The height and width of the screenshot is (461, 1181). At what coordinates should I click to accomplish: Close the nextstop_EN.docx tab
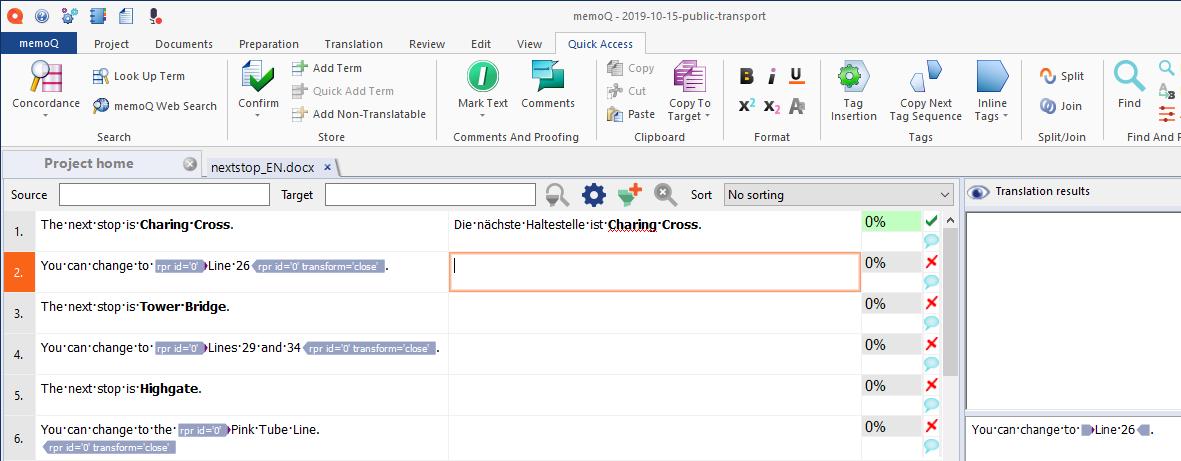(x=328, y=167)
